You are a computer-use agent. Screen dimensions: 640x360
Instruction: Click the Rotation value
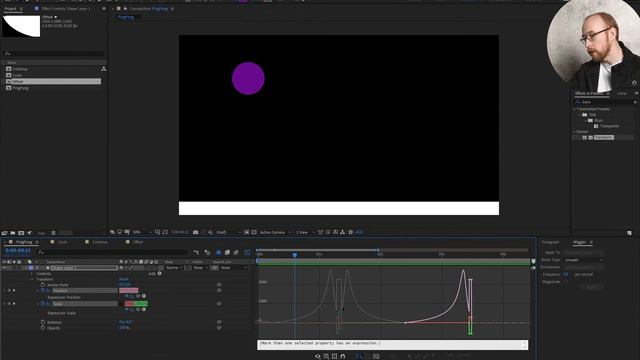pos(126,322)
